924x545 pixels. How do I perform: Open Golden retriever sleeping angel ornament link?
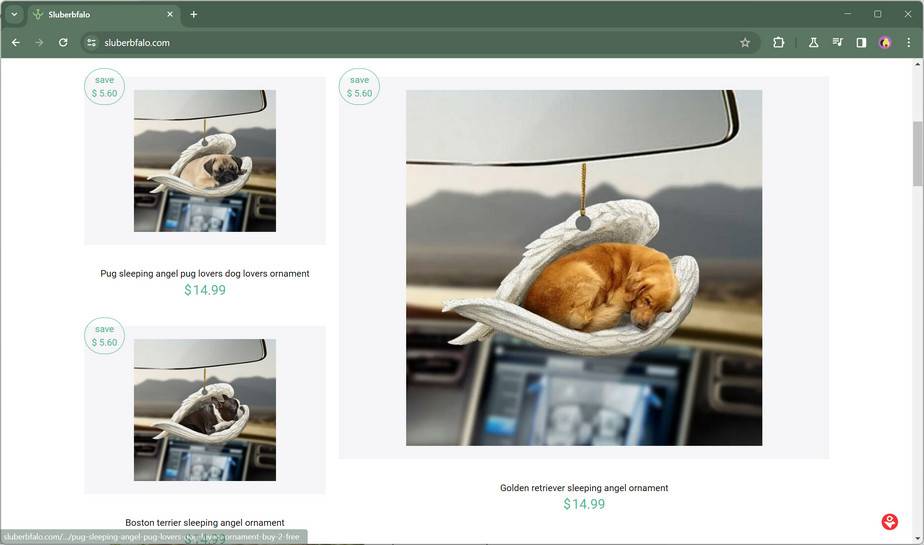tap(584, 488)
